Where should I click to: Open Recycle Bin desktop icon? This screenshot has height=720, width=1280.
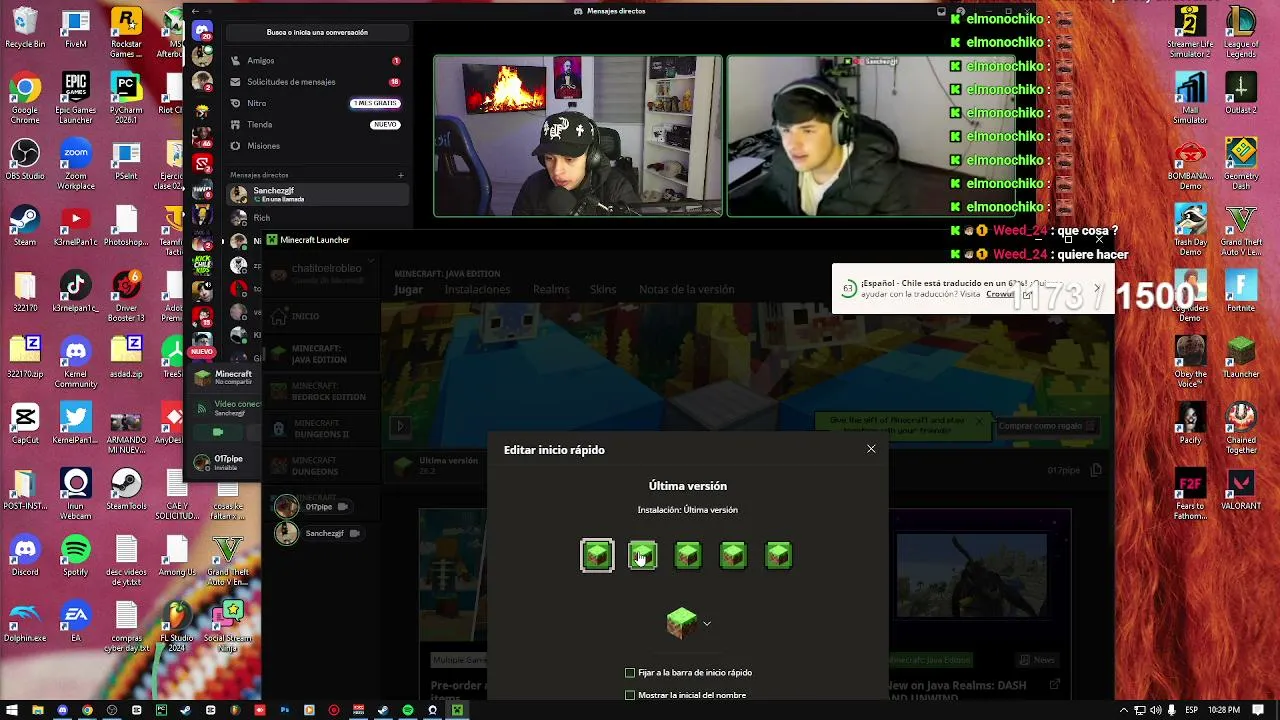coord(25,28)
